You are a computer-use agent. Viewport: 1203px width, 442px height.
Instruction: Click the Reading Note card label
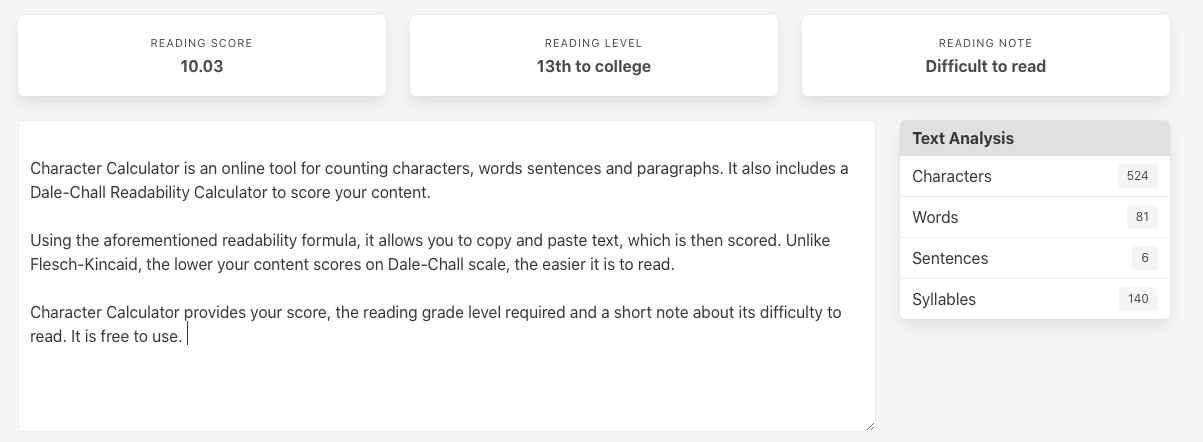(985, 43)
